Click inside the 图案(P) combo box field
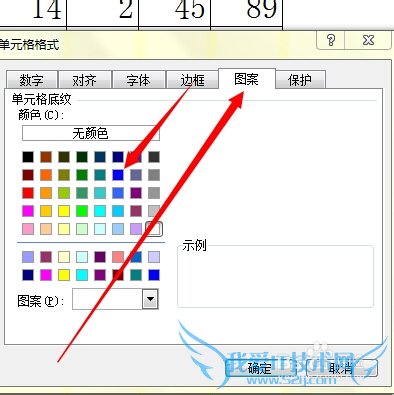 (107, 299)
